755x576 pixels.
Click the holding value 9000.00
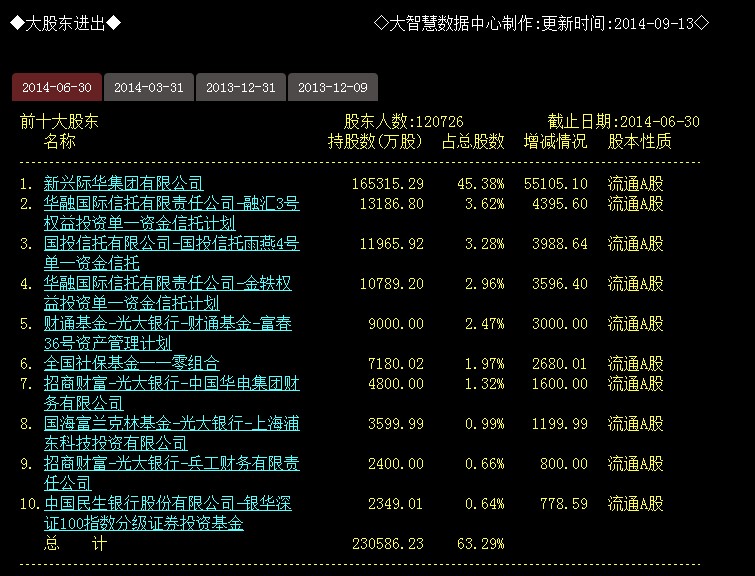[396, 324]
